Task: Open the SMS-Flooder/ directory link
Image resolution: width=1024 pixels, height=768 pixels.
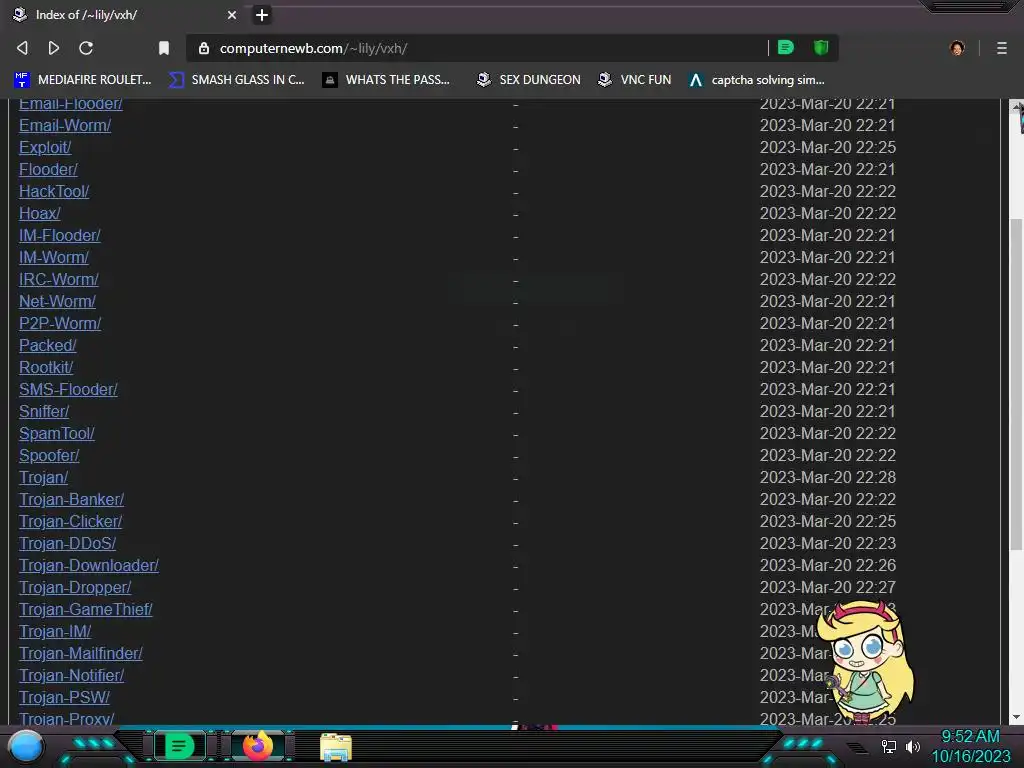Action: 68,390
